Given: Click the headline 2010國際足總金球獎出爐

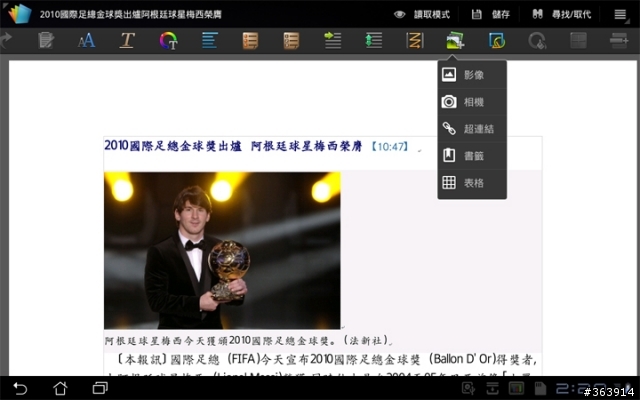Looking at the screenshot, I should (173, 146).
